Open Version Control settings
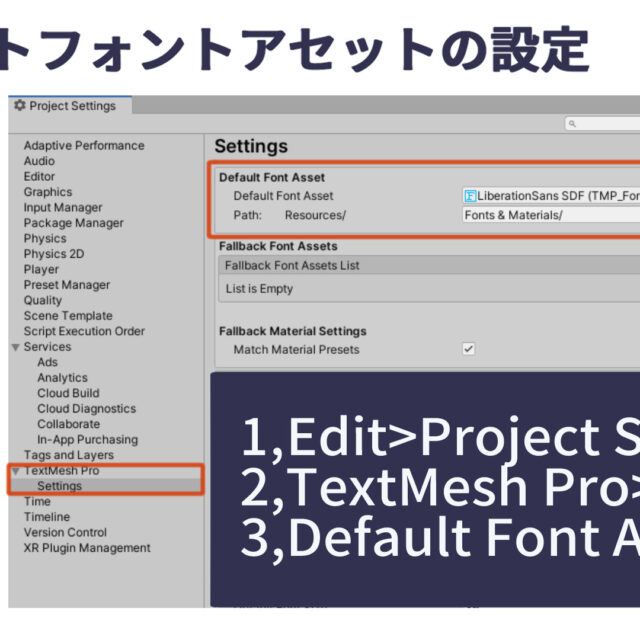The height and width of the screenshot is (640, 640). tap(65, 533)
